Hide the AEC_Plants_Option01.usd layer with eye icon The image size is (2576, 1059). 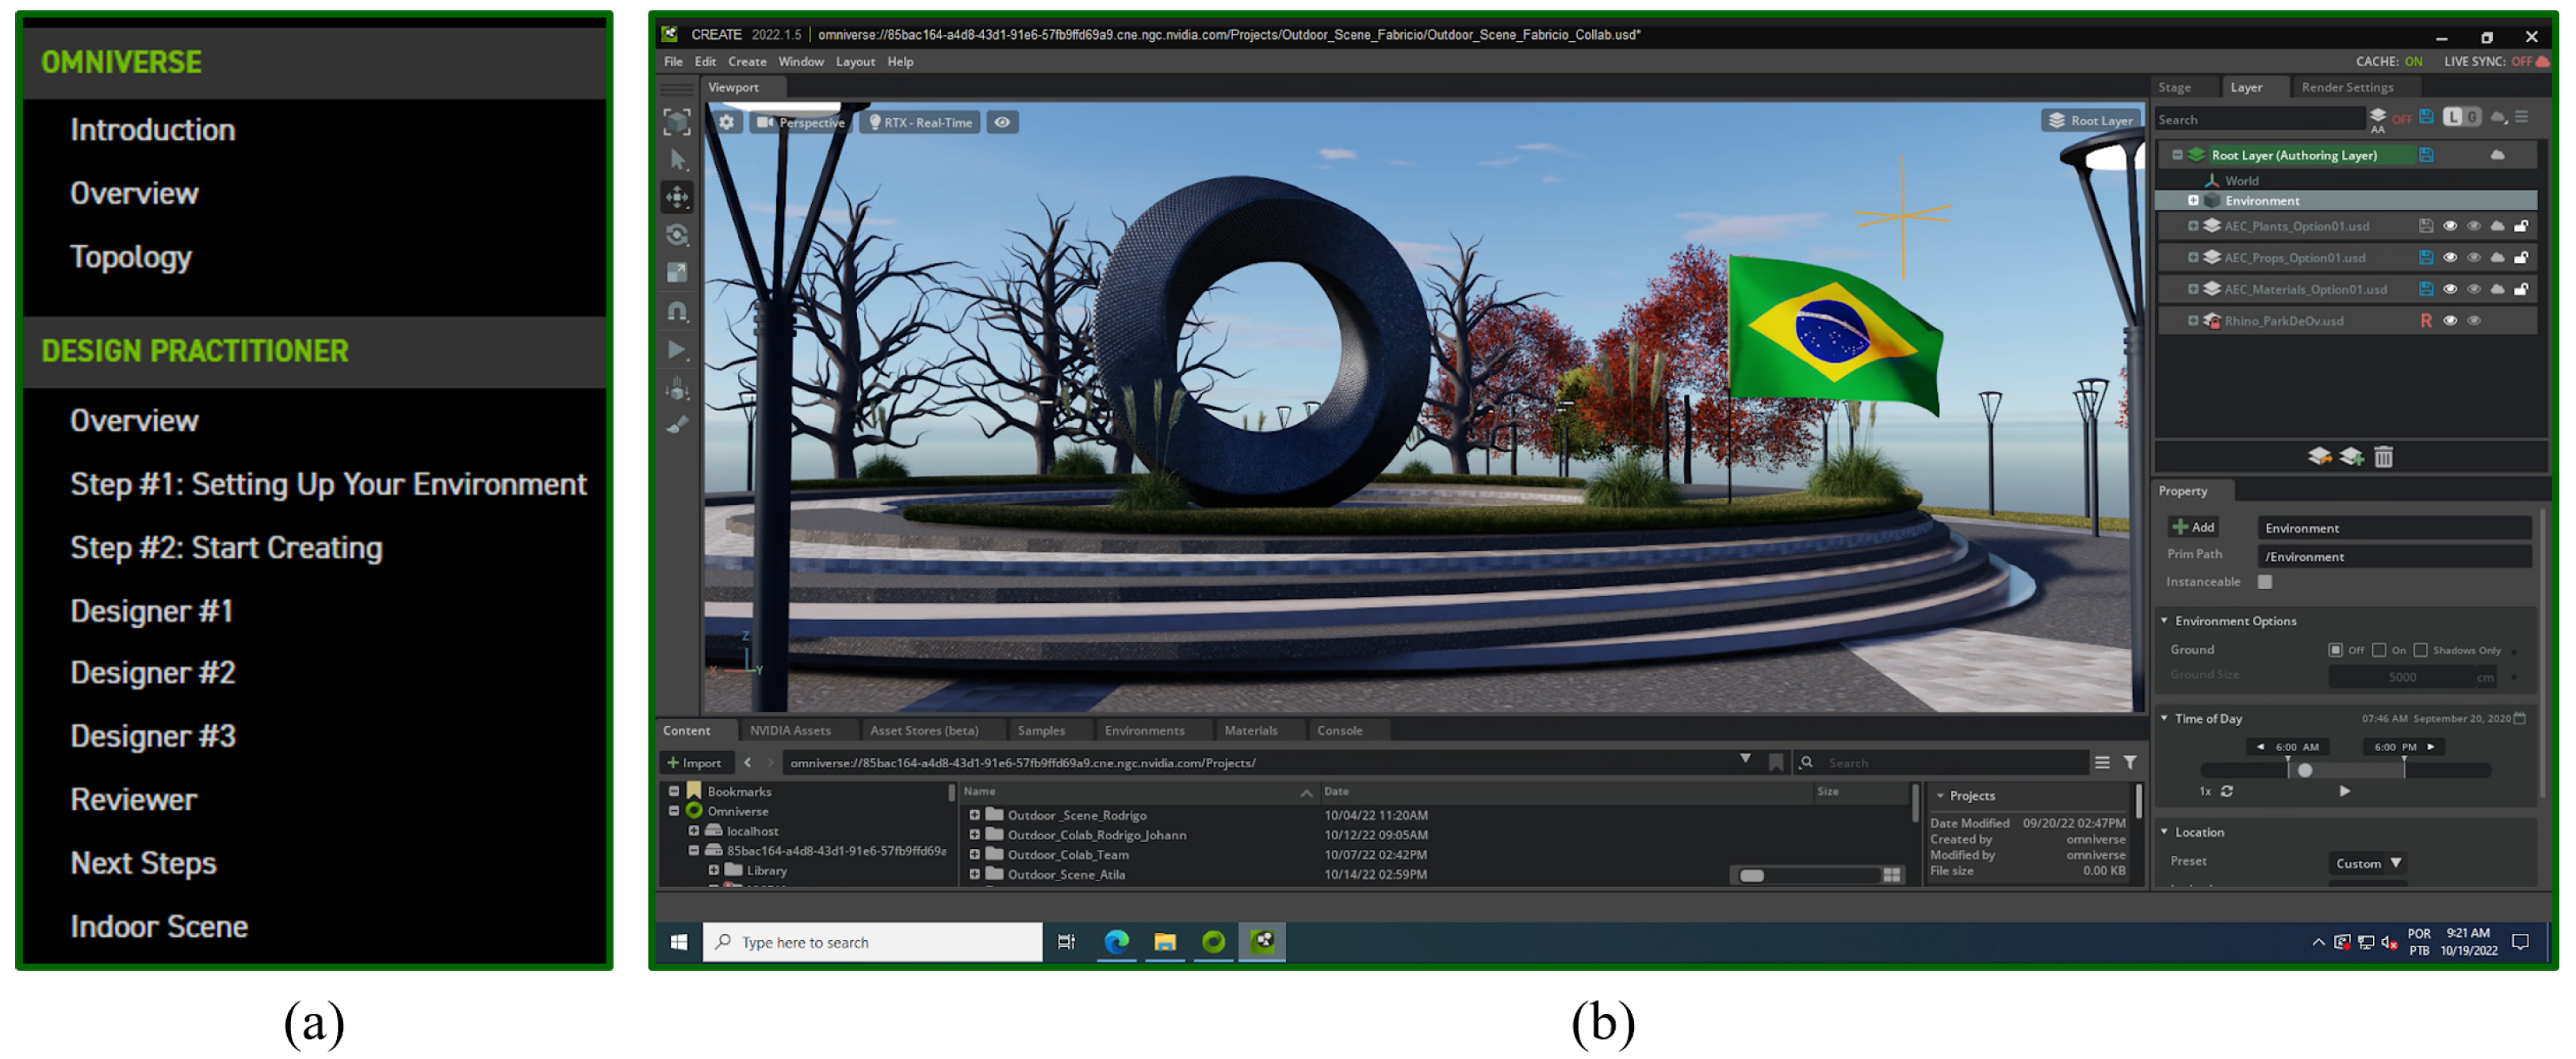point(2449,226)
